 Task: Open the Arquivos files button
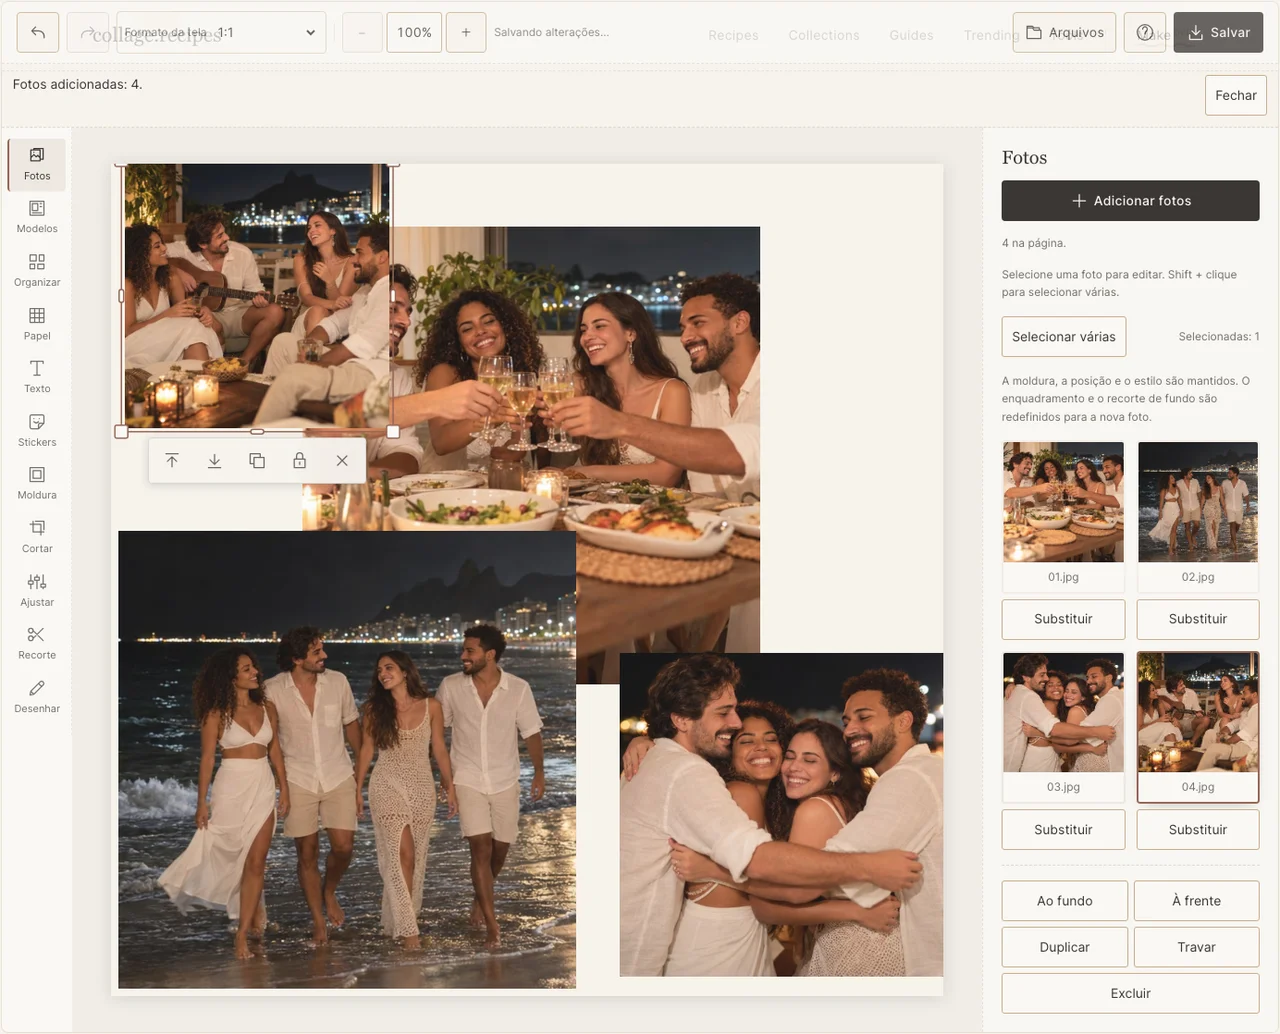click(x=1064, y=32)
